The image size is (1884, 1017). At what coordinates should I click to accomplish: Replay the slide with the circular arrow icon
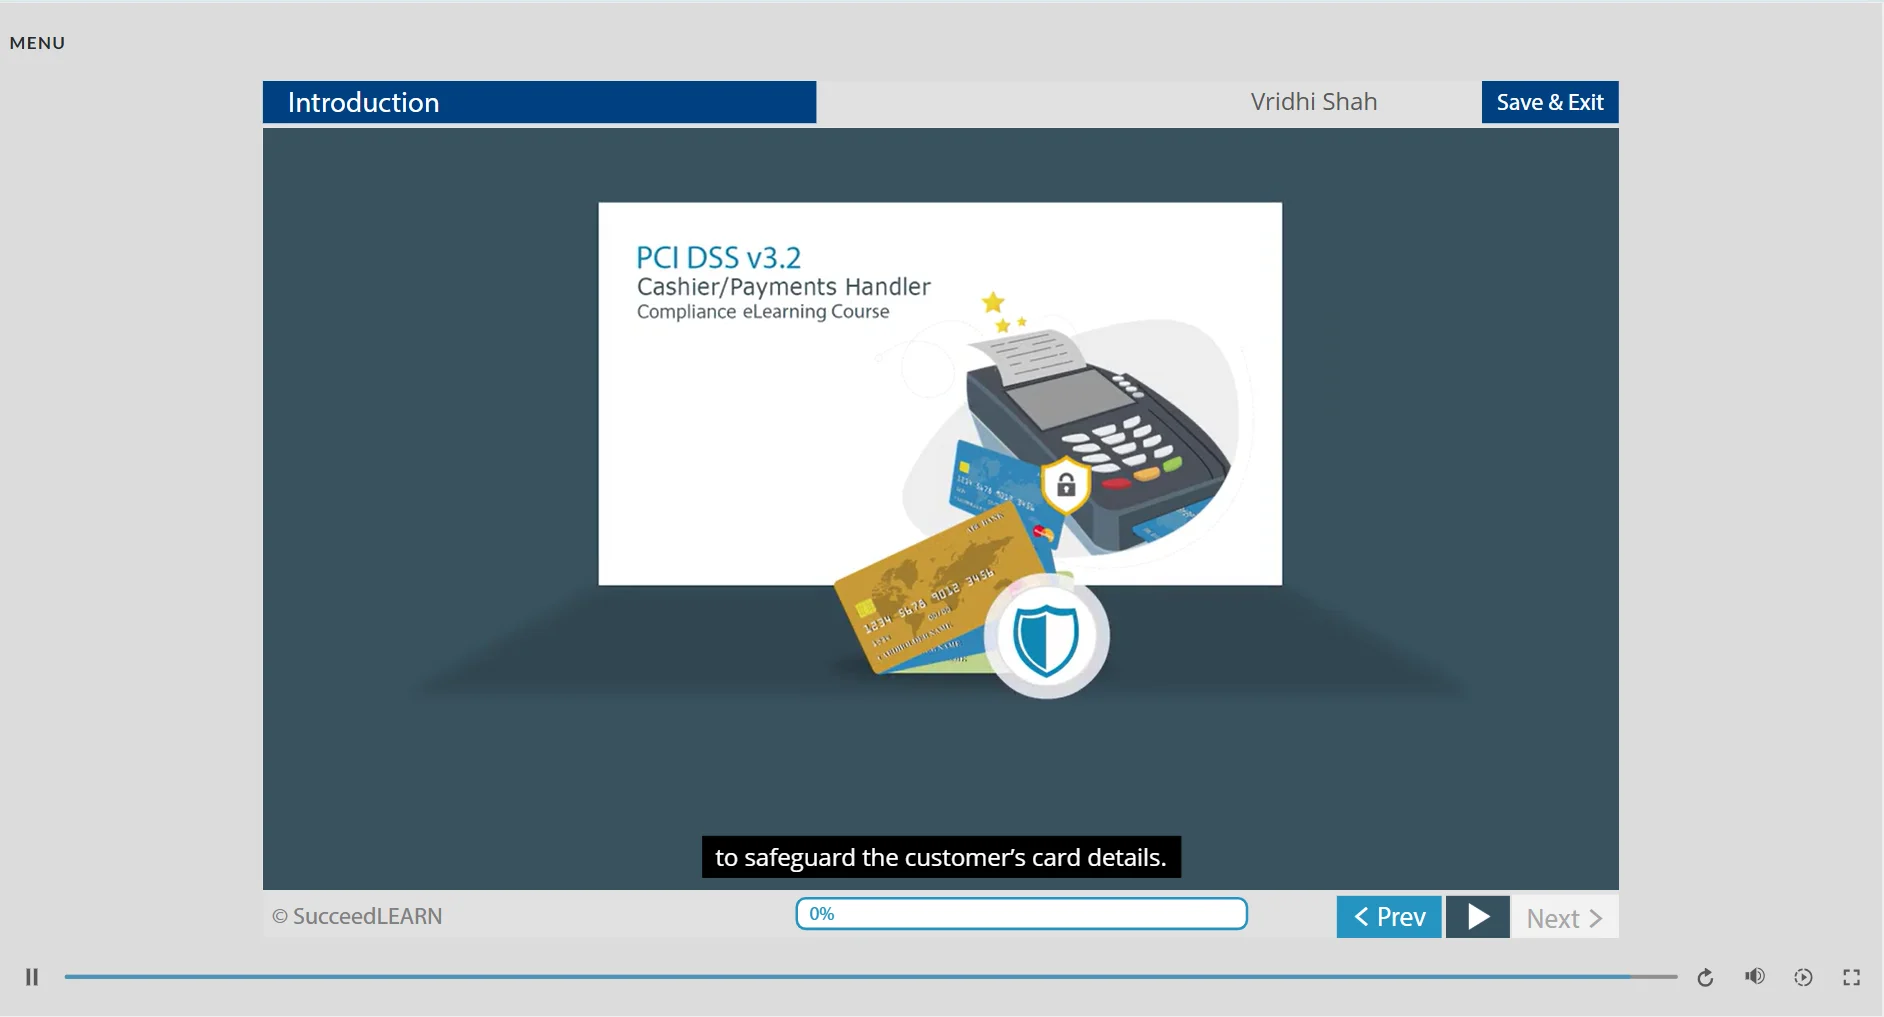[1706, 977]
